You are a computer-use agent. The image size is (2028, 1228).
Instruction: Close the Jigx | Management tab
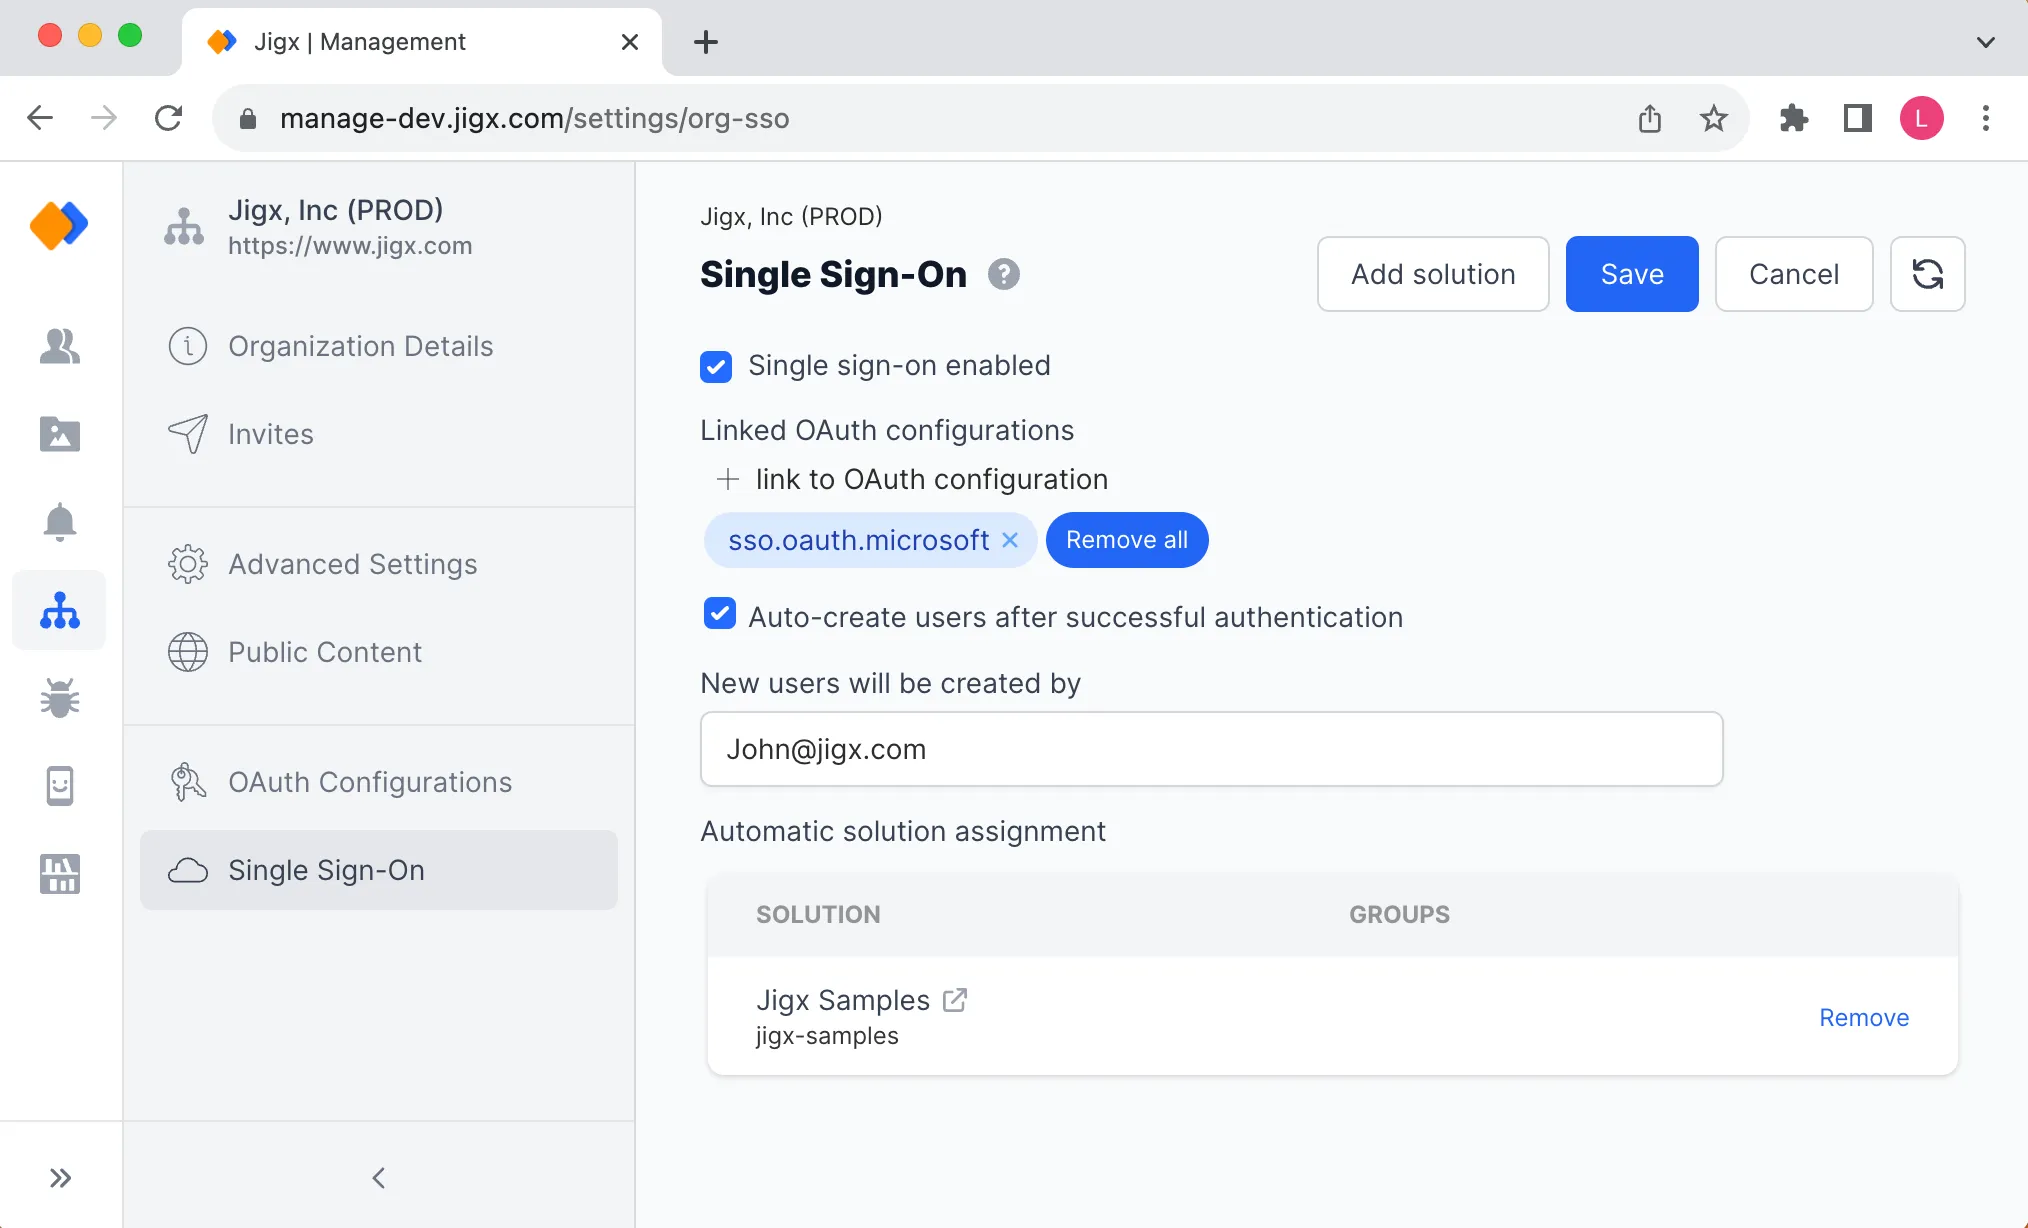pos(629,42)
